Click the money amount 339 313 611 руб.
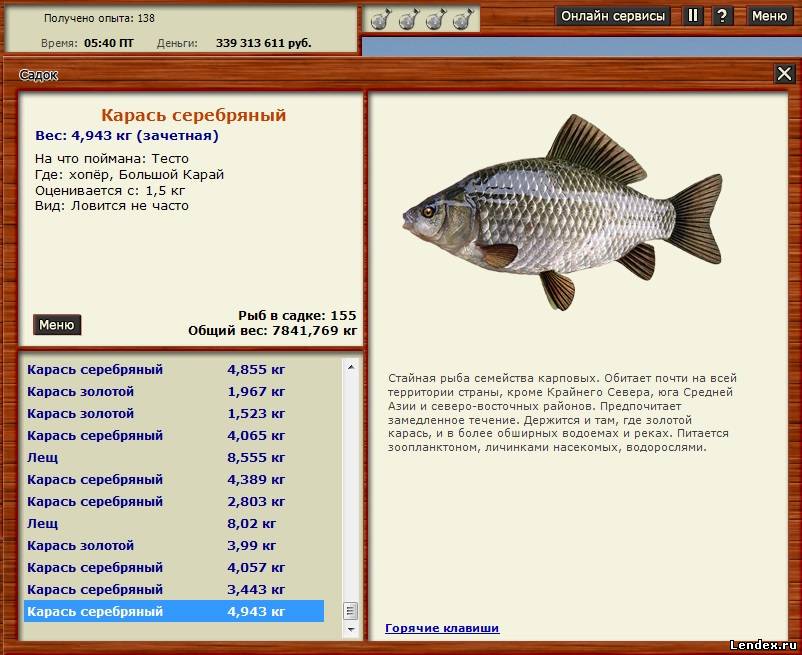 pyautogui.click(x=263, y=43)
